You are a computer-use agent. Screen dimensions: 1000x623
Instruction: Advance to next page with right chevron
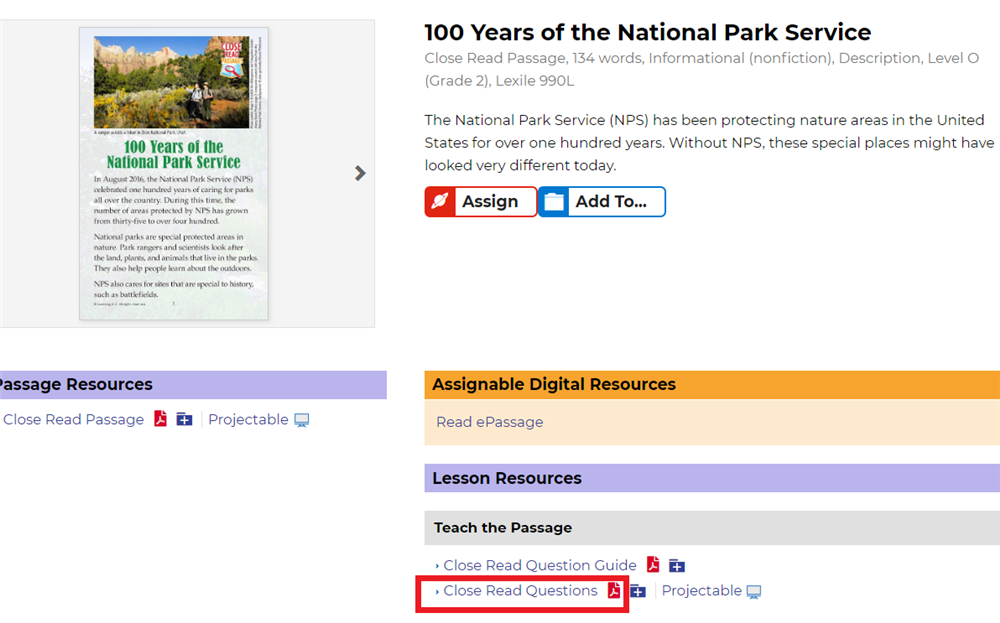click(360, 173)
